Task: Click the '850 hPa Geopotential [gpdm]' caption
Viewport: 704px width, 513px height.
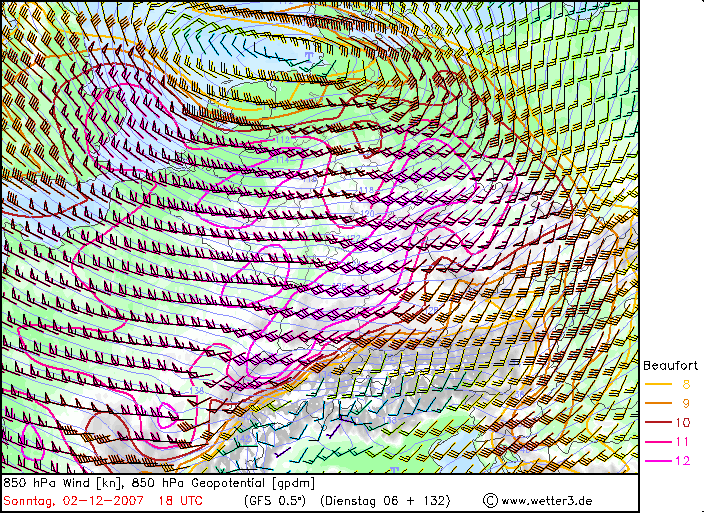Action: (x=223, y=483)
